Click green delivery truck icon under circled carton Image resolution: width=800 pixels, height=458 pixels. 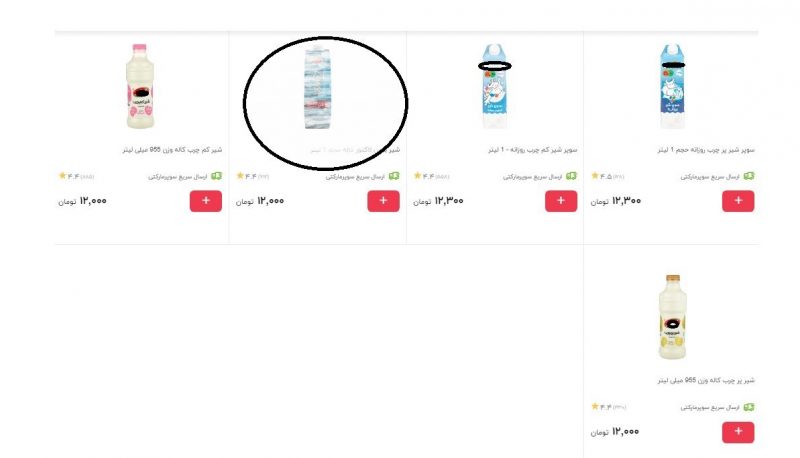click(x=394, y=176)
